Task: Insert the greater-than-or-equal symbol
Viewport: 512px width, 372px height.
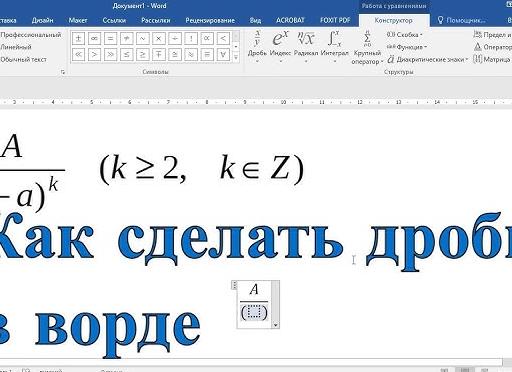Action: click(143, 54)
